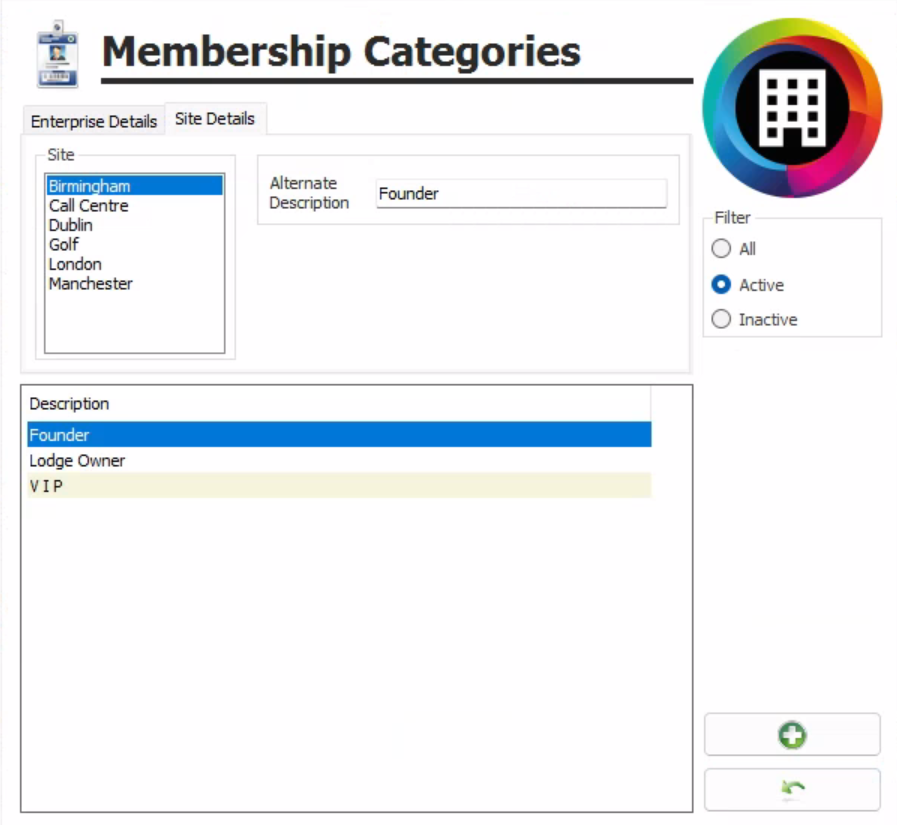Select the V I P category row
The height and width of the screenshot is (825, 897).
click(x=339, y=485)
